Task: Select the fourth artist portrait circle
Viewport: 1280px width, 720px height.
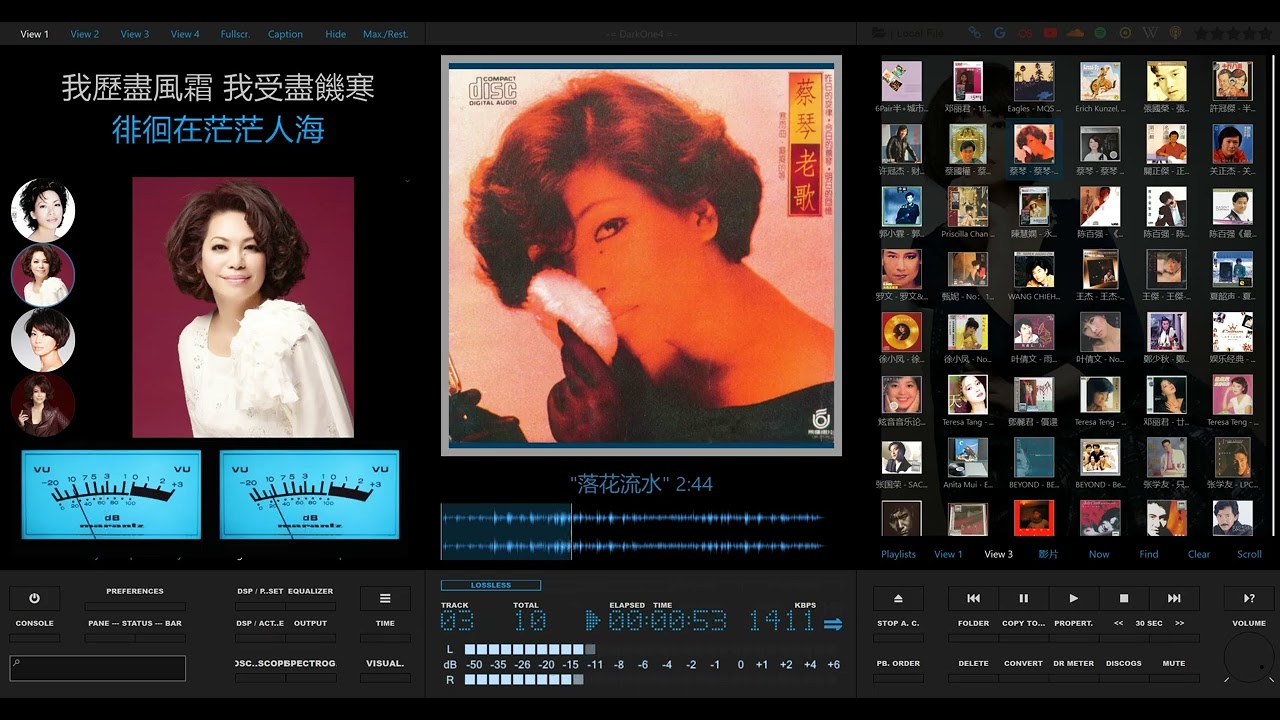Action: click(43, 405)
